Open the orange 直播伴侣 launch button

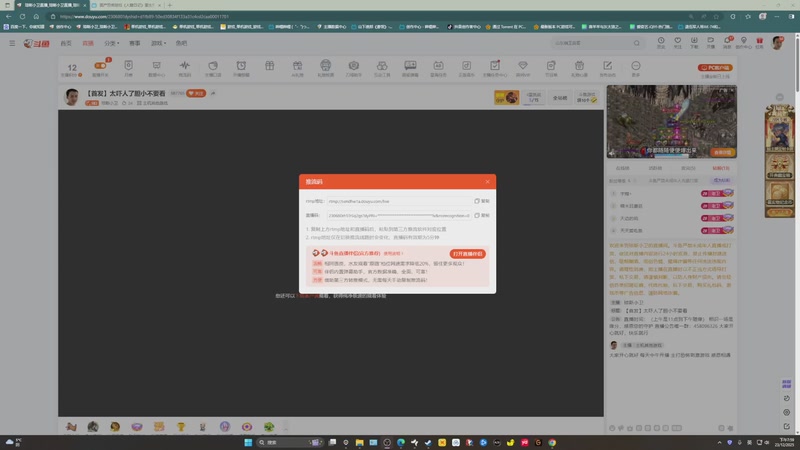coord(467,254)
